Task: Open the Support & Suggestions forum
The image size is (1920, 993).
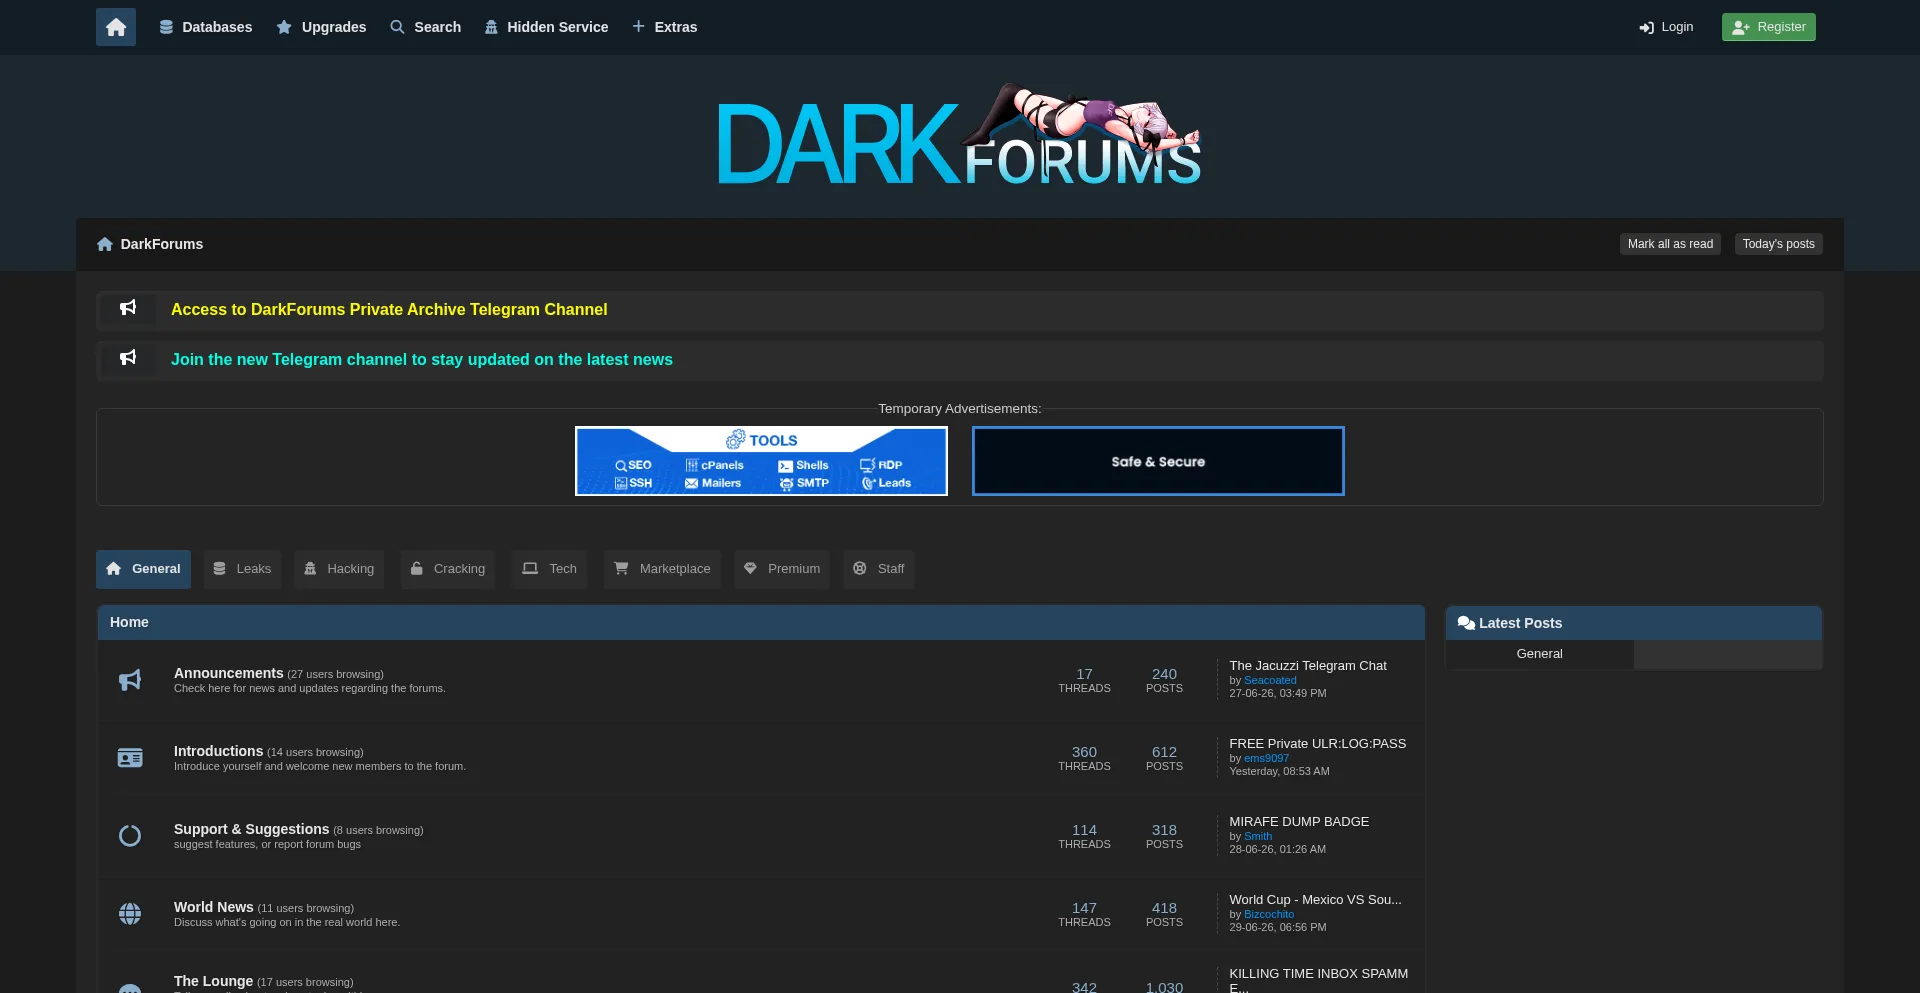Action: (x=251, y=829)
